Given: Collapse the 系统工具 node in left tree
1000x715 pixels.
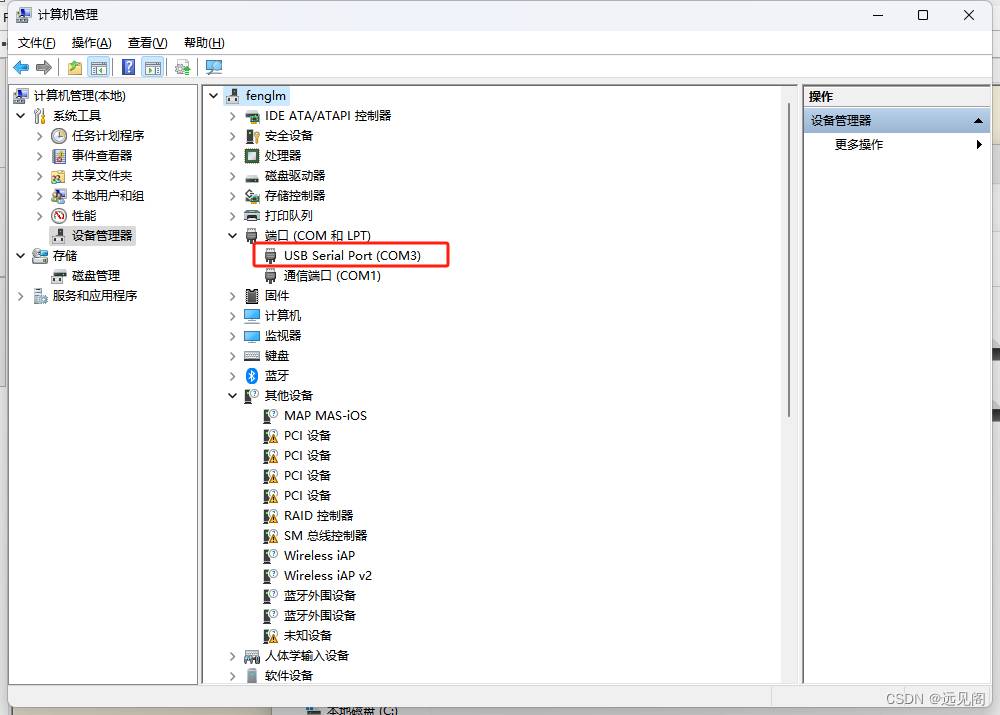Looking at the screenshot, I should 21,116.
